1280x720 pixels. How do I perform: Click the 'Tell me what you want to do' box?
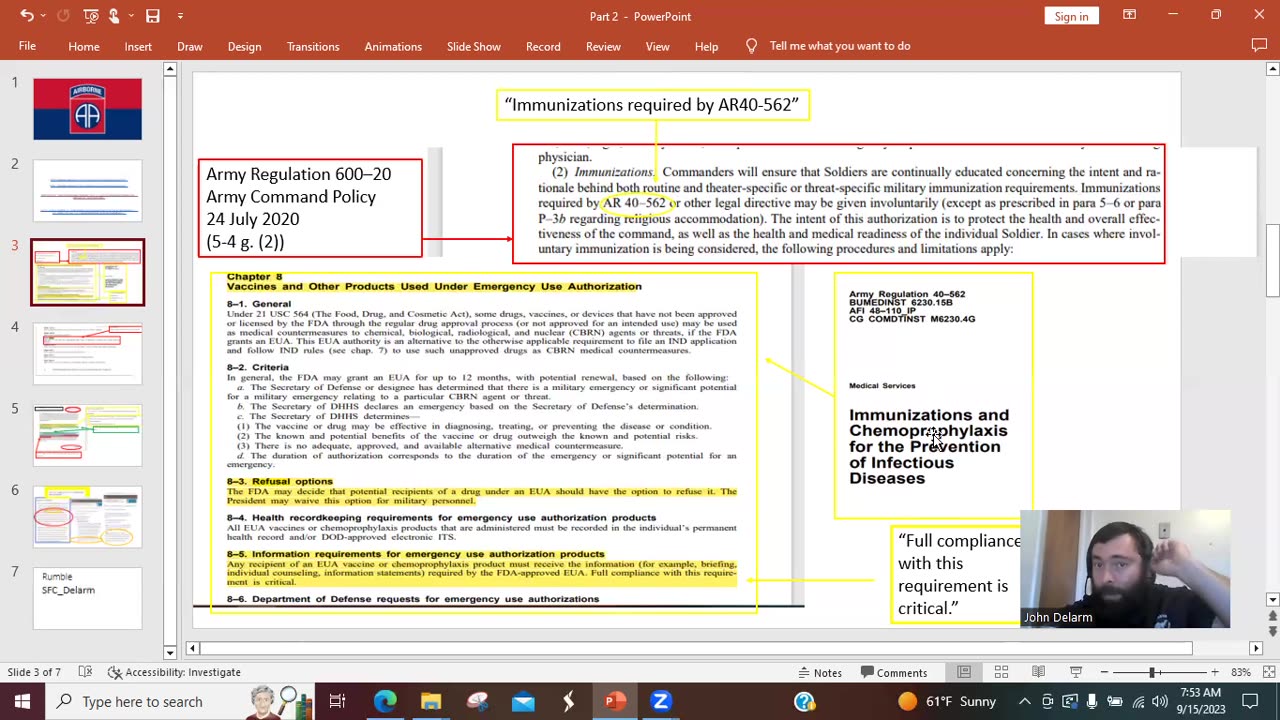[x=839, y=46]
